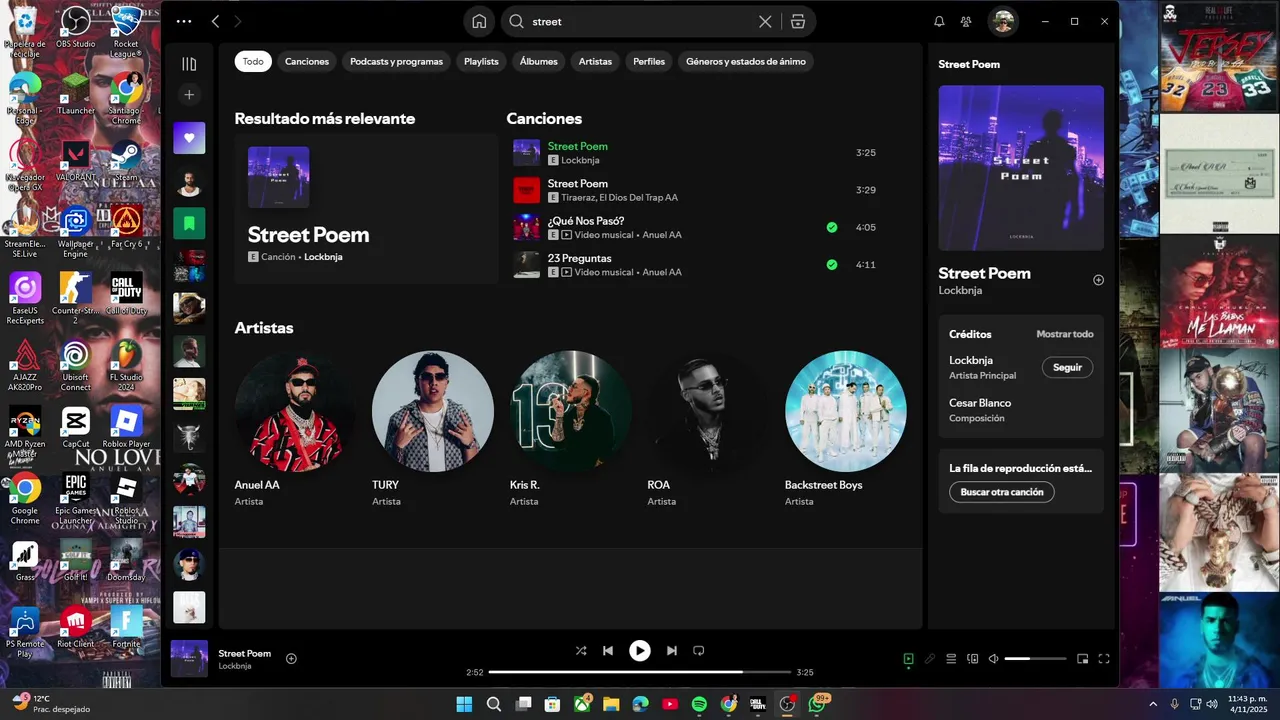
Task: Click Buscar otra canción button
Action: point(1002,492)
